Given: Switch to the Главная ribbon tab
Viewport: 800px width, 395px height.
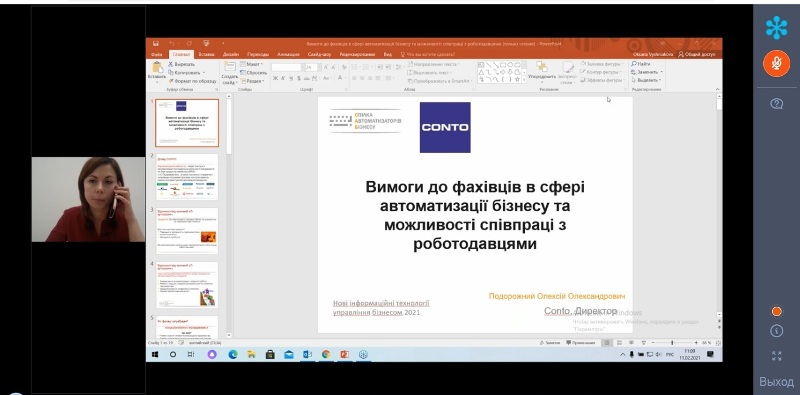Looking at the screenshot, I should click(181, 54).
